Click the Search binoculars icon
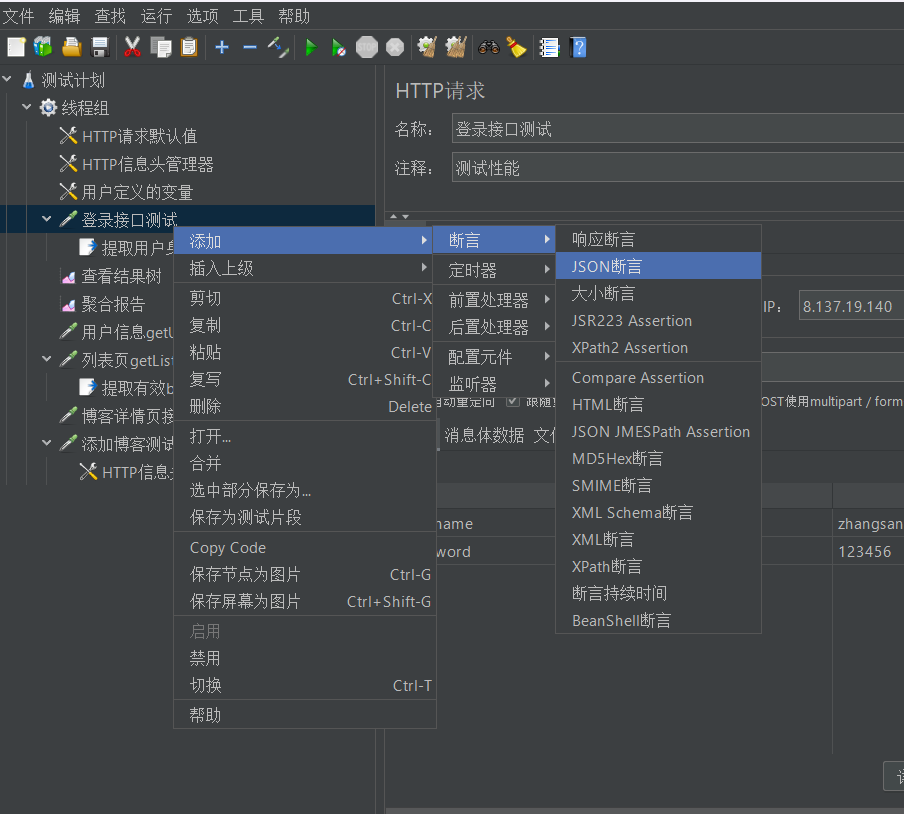 click(488, 47)
